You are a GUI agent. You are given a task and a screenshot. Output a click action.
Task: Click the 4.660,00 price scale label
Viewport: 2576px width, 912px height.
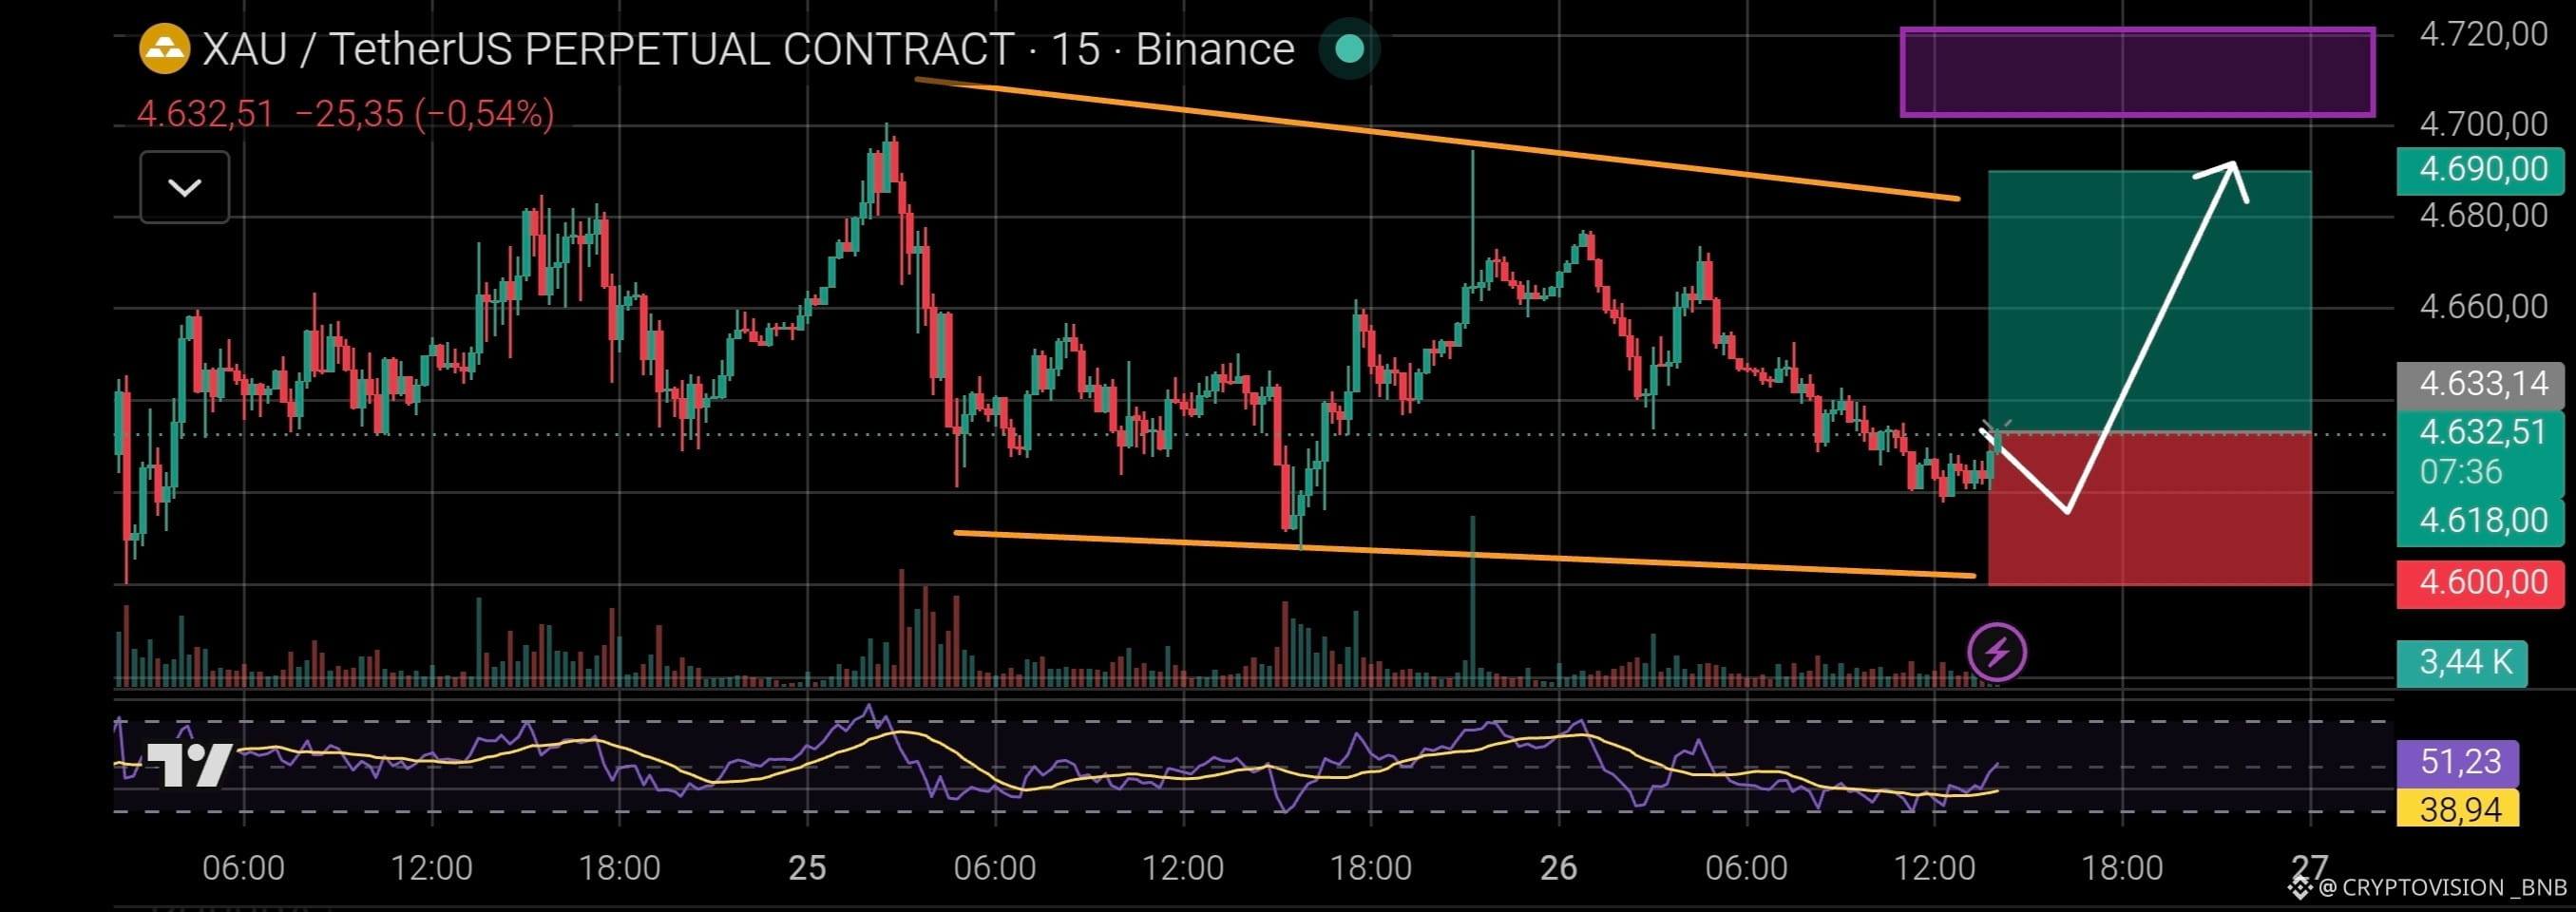[2483, 306]
